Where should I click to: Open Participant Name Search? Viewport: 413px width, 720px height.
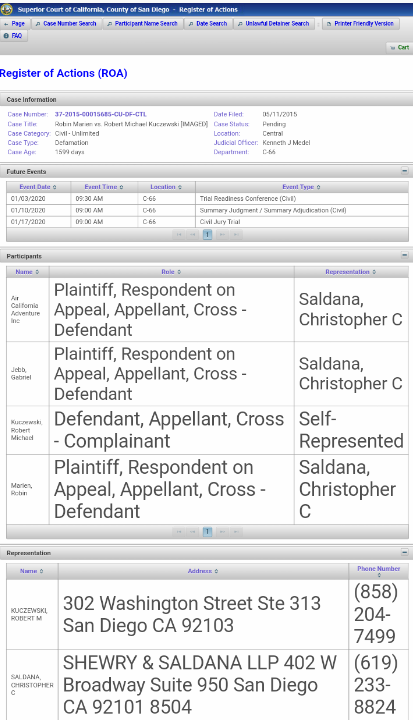point(142,24)
